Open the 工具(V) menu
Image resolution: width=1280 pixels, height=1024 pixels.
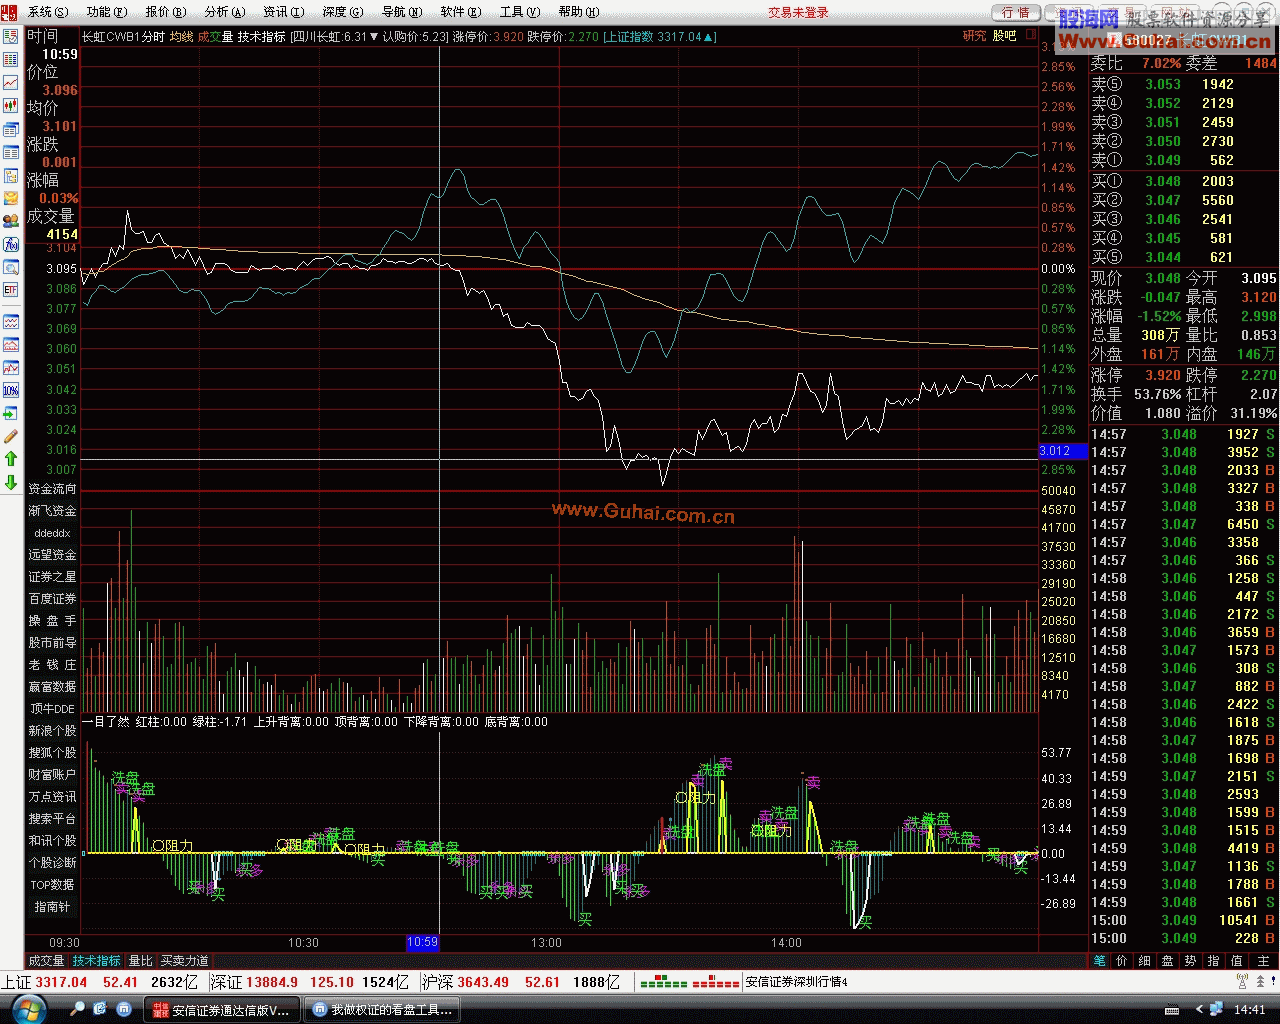pos(519,12)
